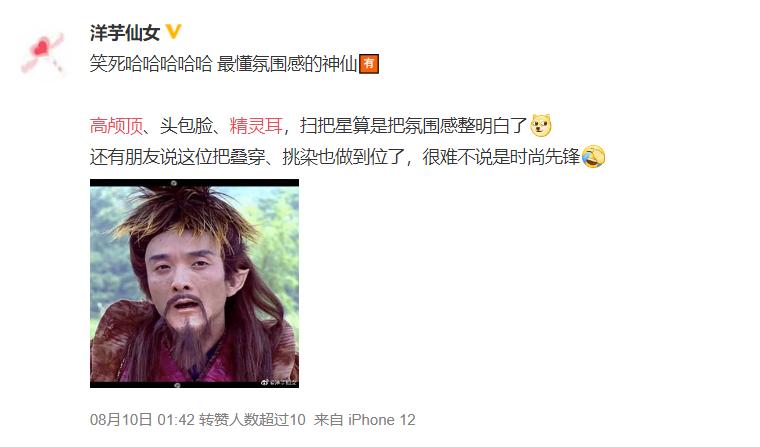
Task: Click the doge emoji after 整明白了
Action: click(x=541, y=126)
